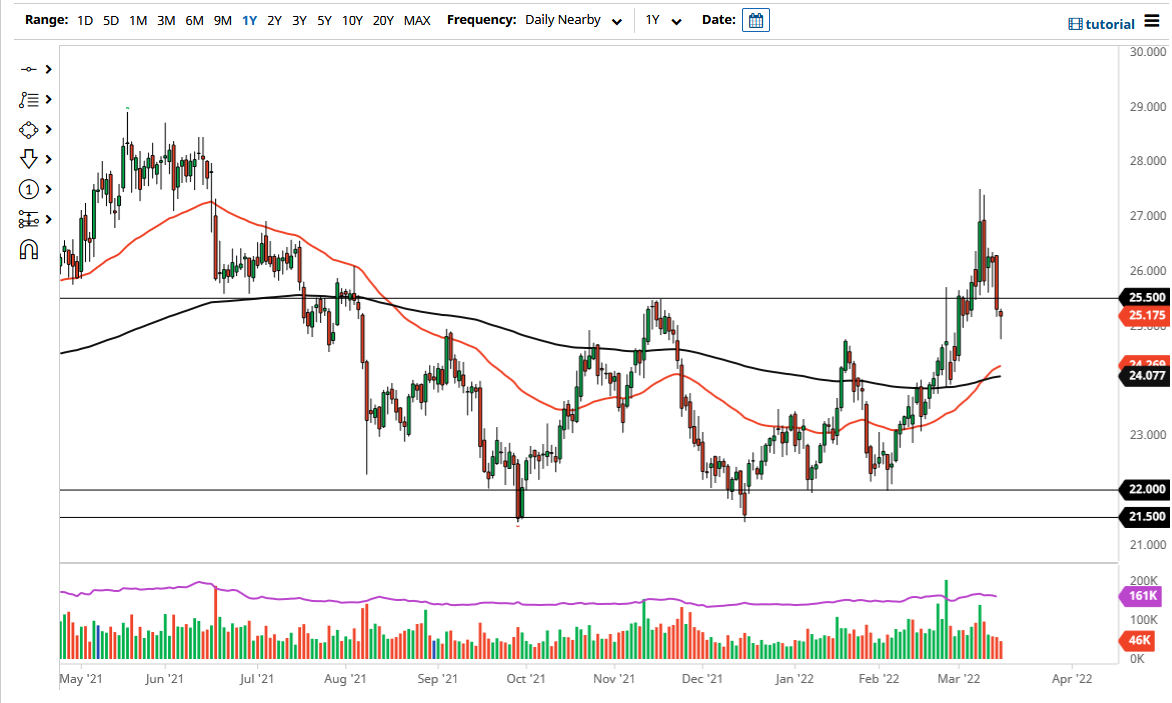Open the Daily Nearby frequency dropdown
The height and width of the screenshot is (703, 1172).
573,20
